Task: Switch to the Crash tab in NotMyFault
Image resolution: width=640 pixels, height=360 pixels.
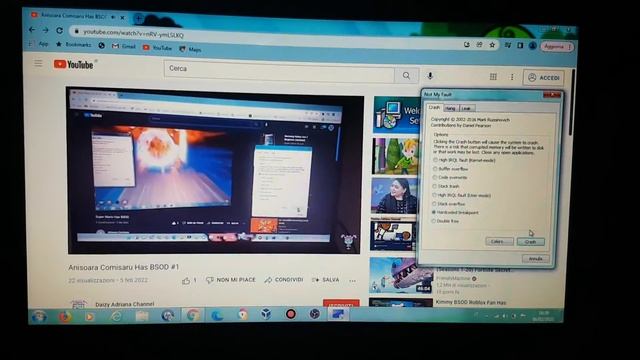Action: [x=434, y=107]
